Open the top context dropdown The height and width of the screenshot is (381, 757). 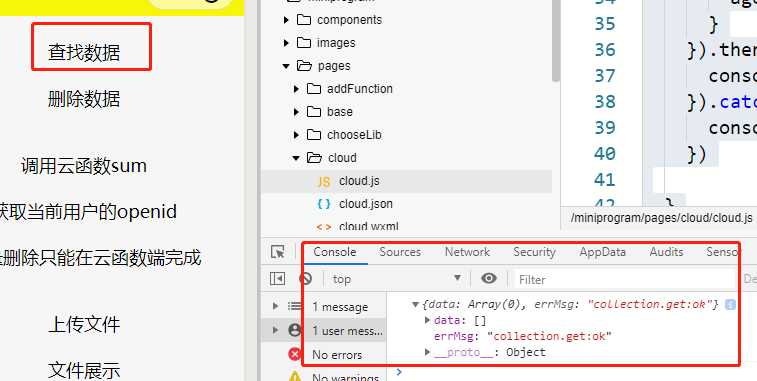(396, 279)
